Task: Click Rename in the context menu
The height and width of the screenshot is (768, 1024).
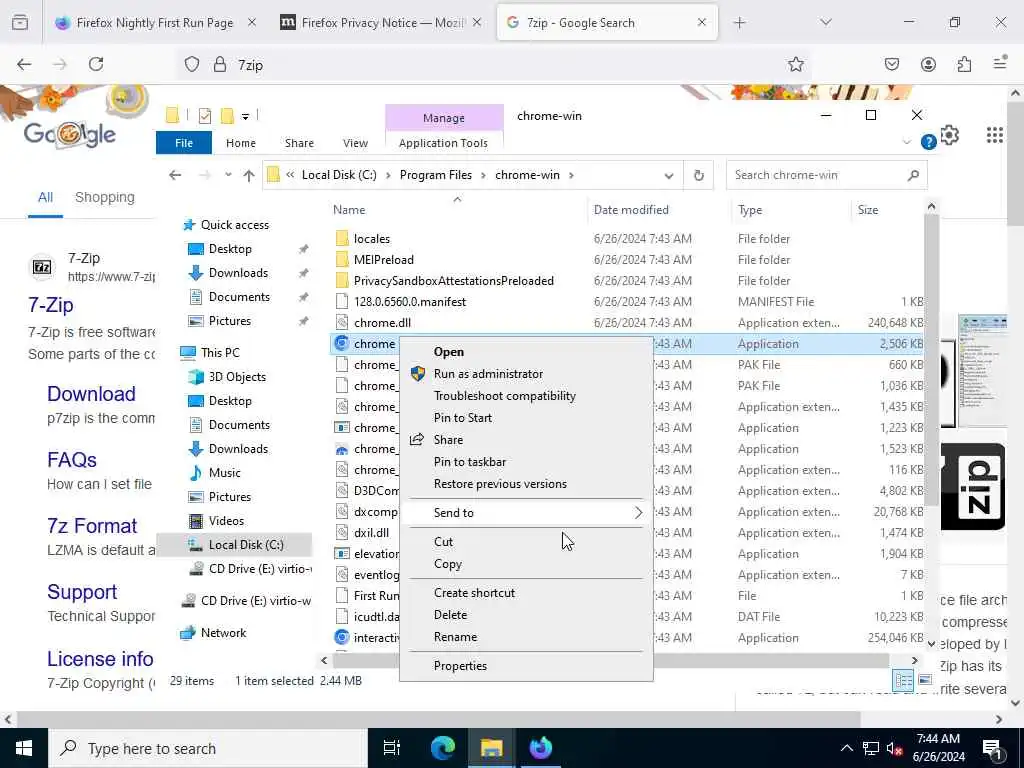Action: pyautogui.click(x=526, y=637)
